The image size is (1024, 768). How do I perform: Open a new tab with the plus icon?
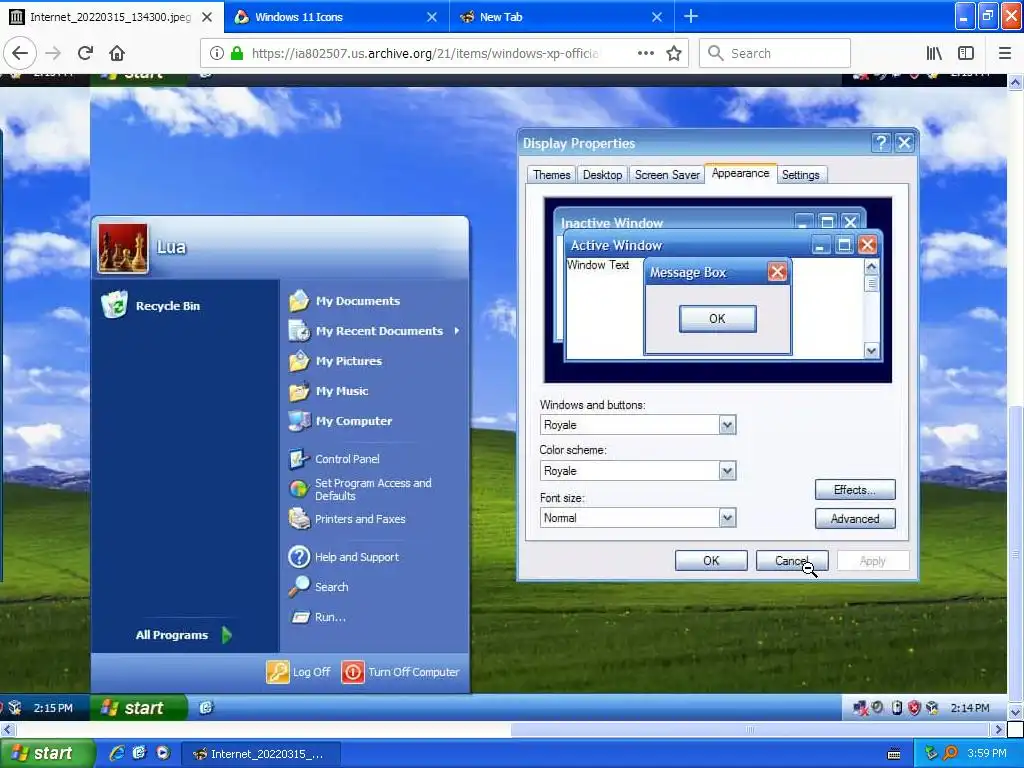690,16
